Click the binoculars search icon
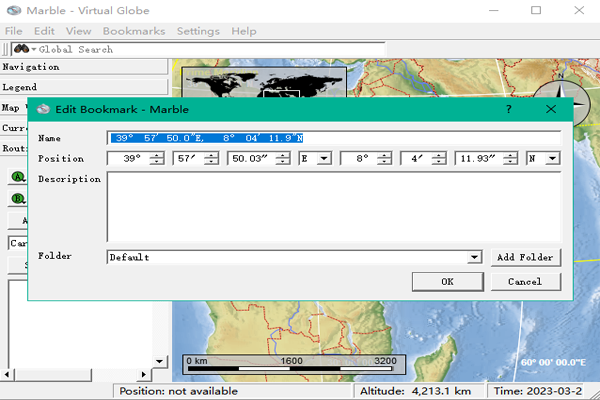 pyautogui.click(x=21, y=49)
